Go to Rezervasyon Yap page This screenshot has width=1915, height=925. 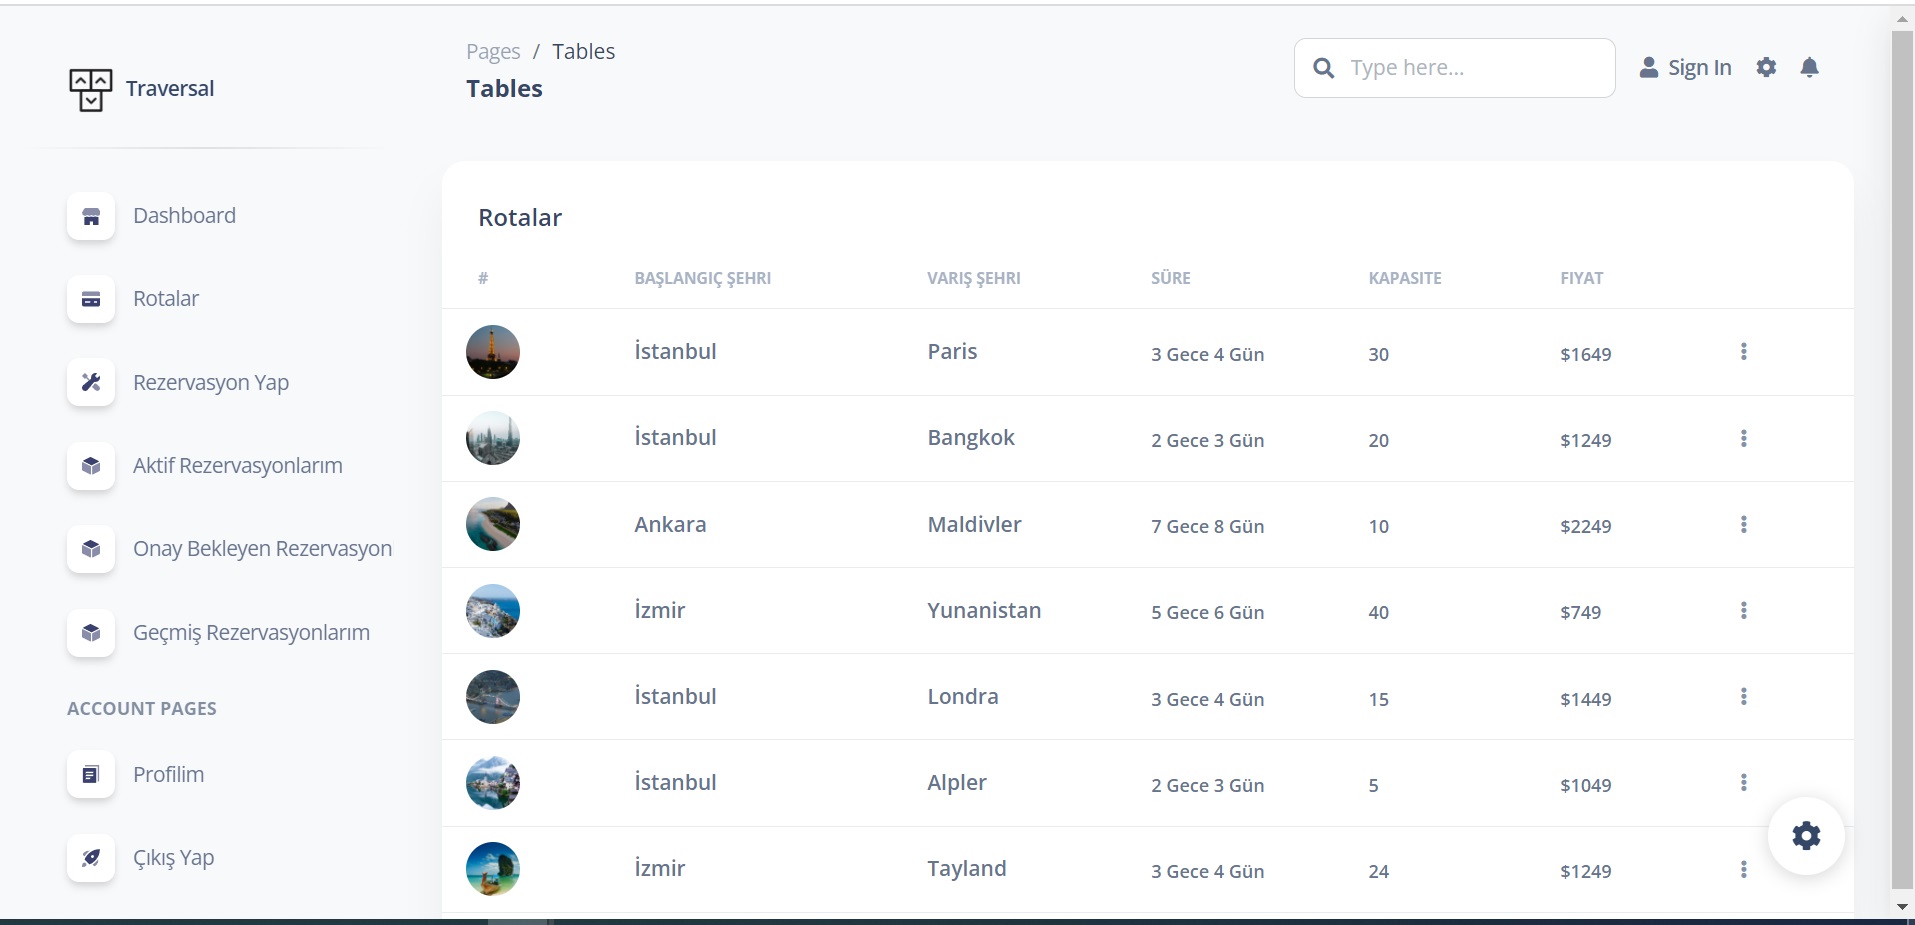[211, 383]
